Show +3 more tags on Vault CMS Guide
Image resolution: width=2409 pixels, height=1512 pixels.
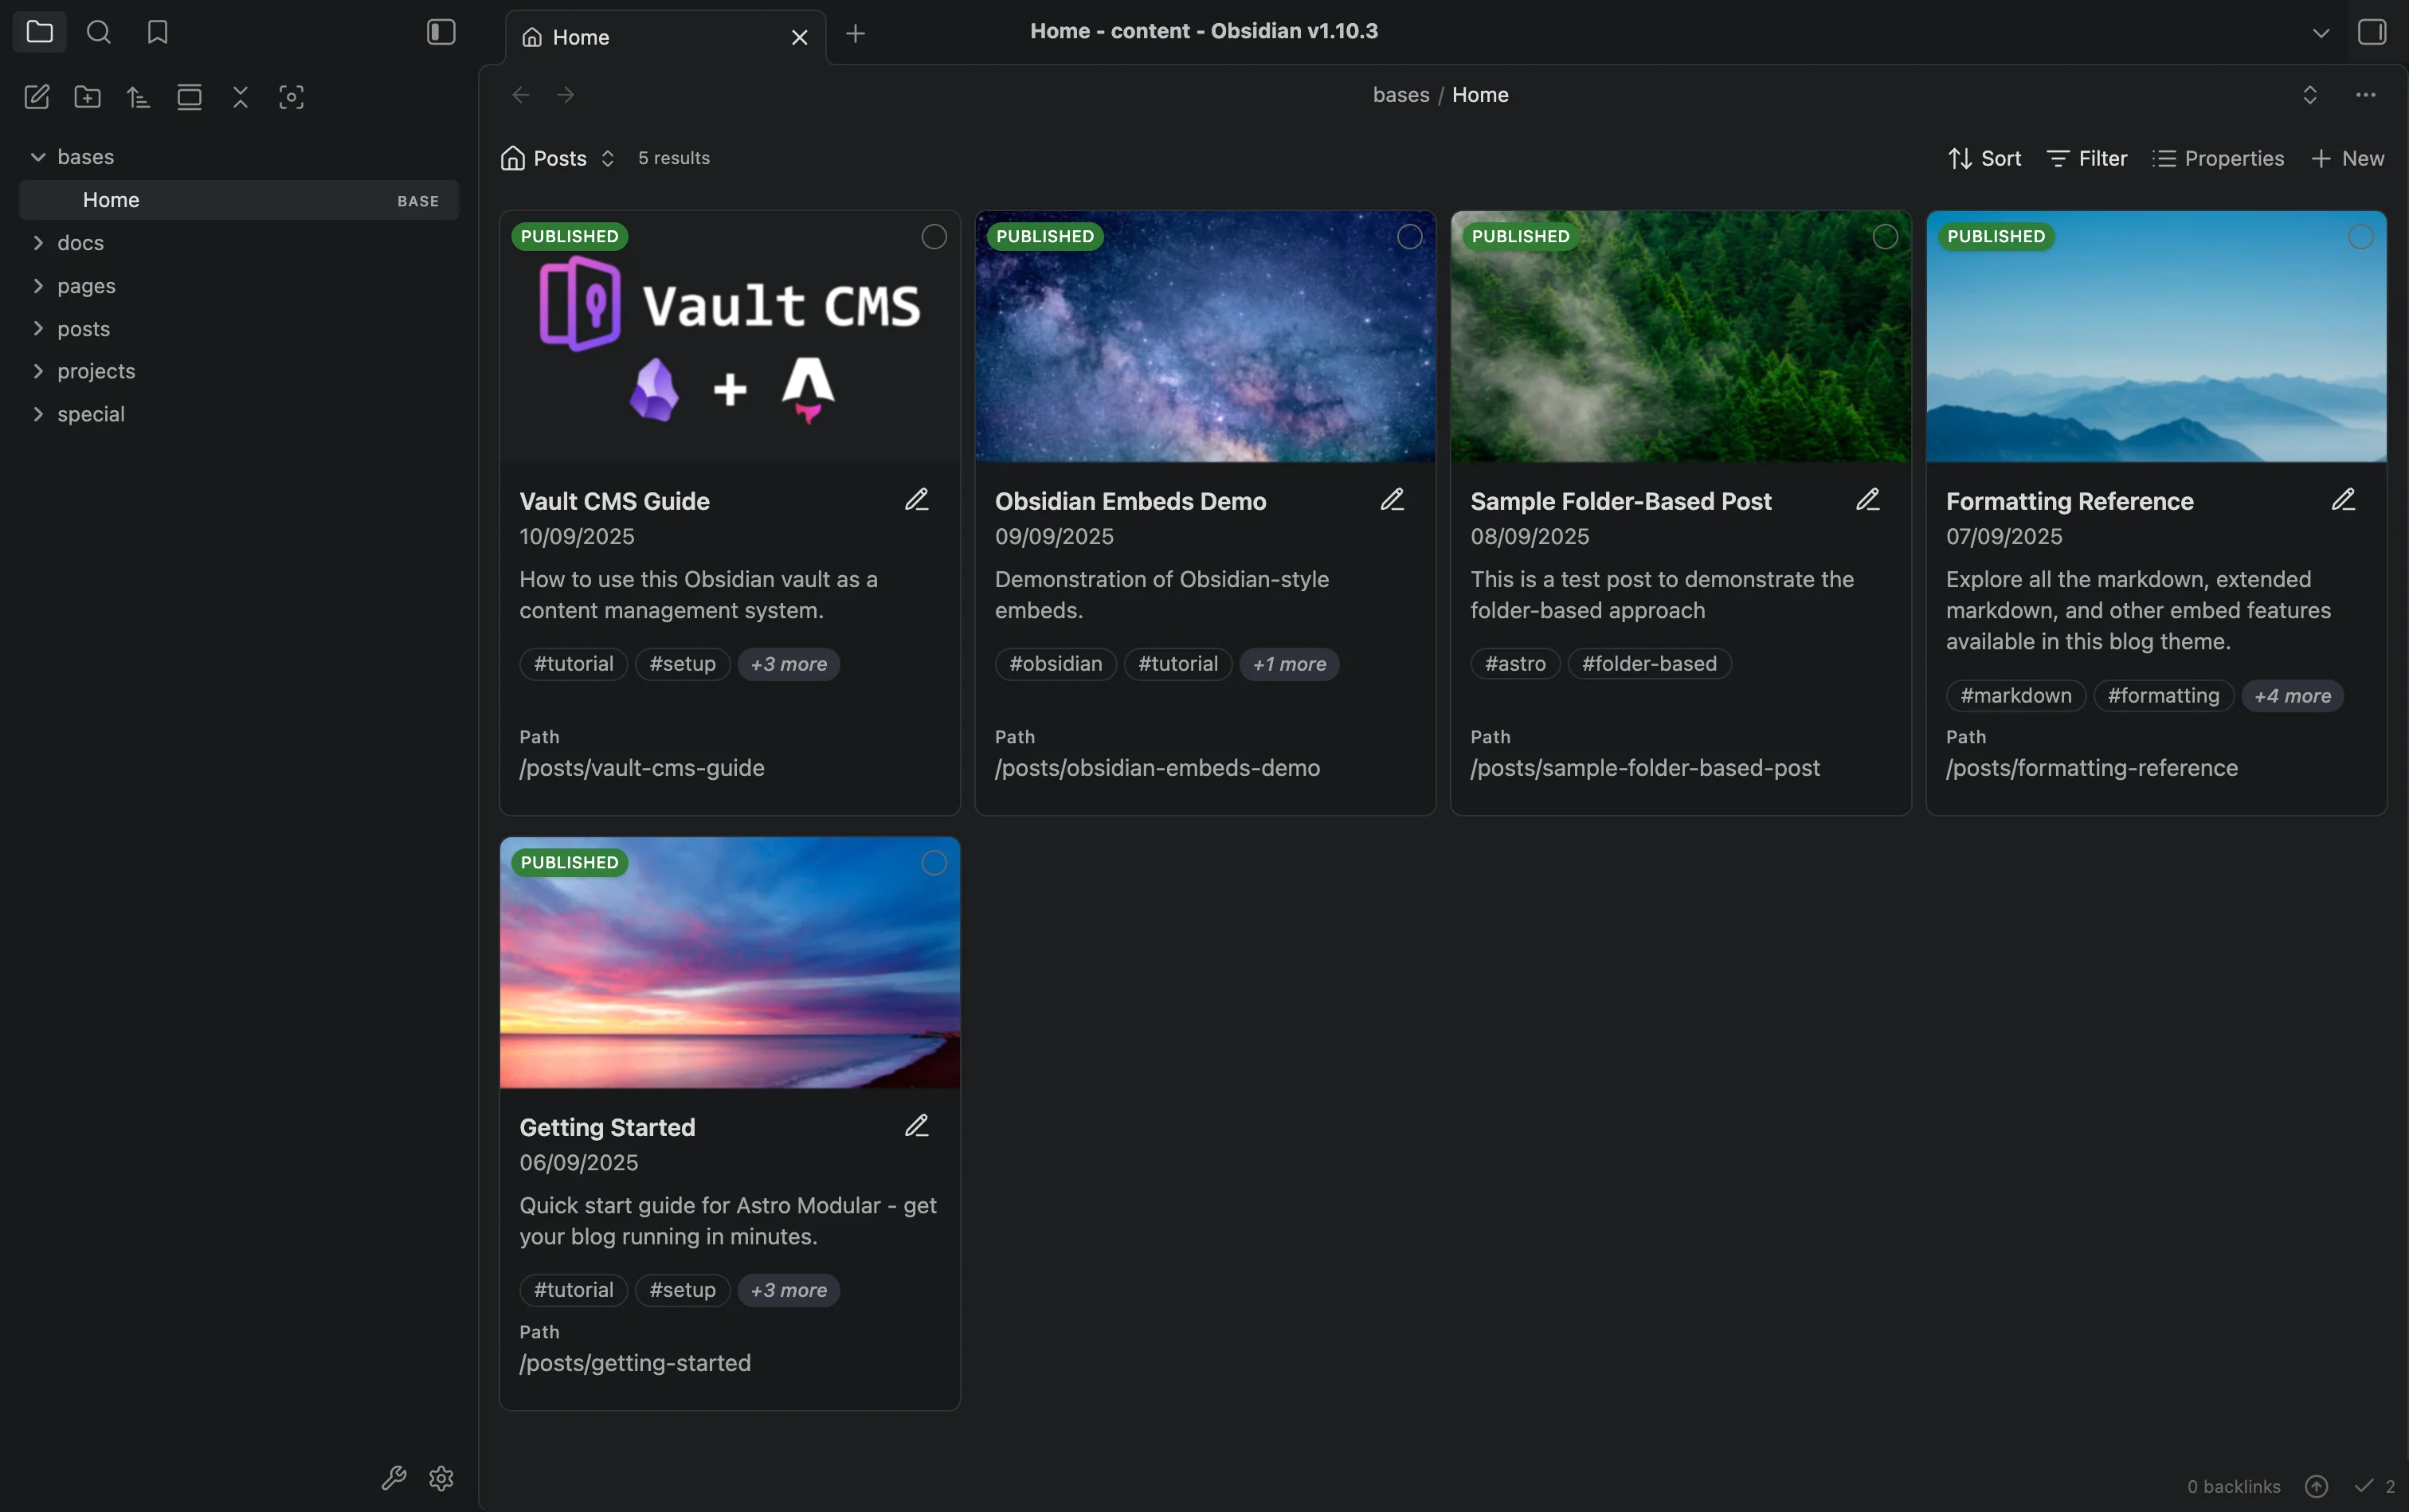(789, 664)
